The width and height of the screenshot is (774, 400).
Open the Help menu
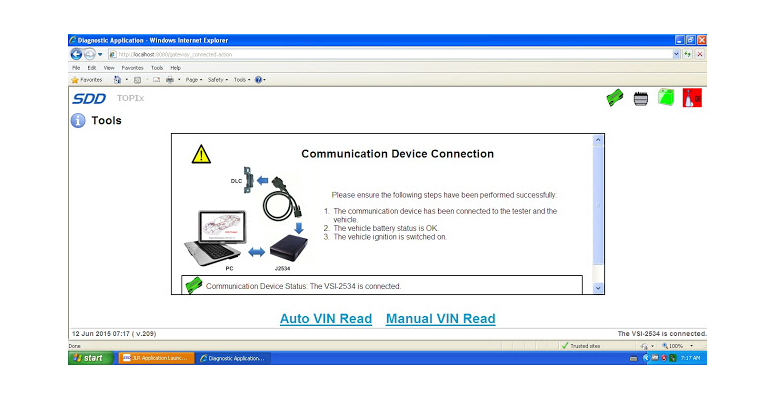pos(175,68)
